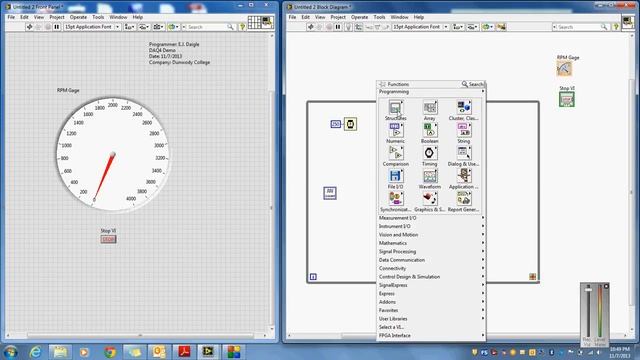The image size is (640, 360).
Task: Open Google Chrome from taskbar
Action: click(109, 352)
